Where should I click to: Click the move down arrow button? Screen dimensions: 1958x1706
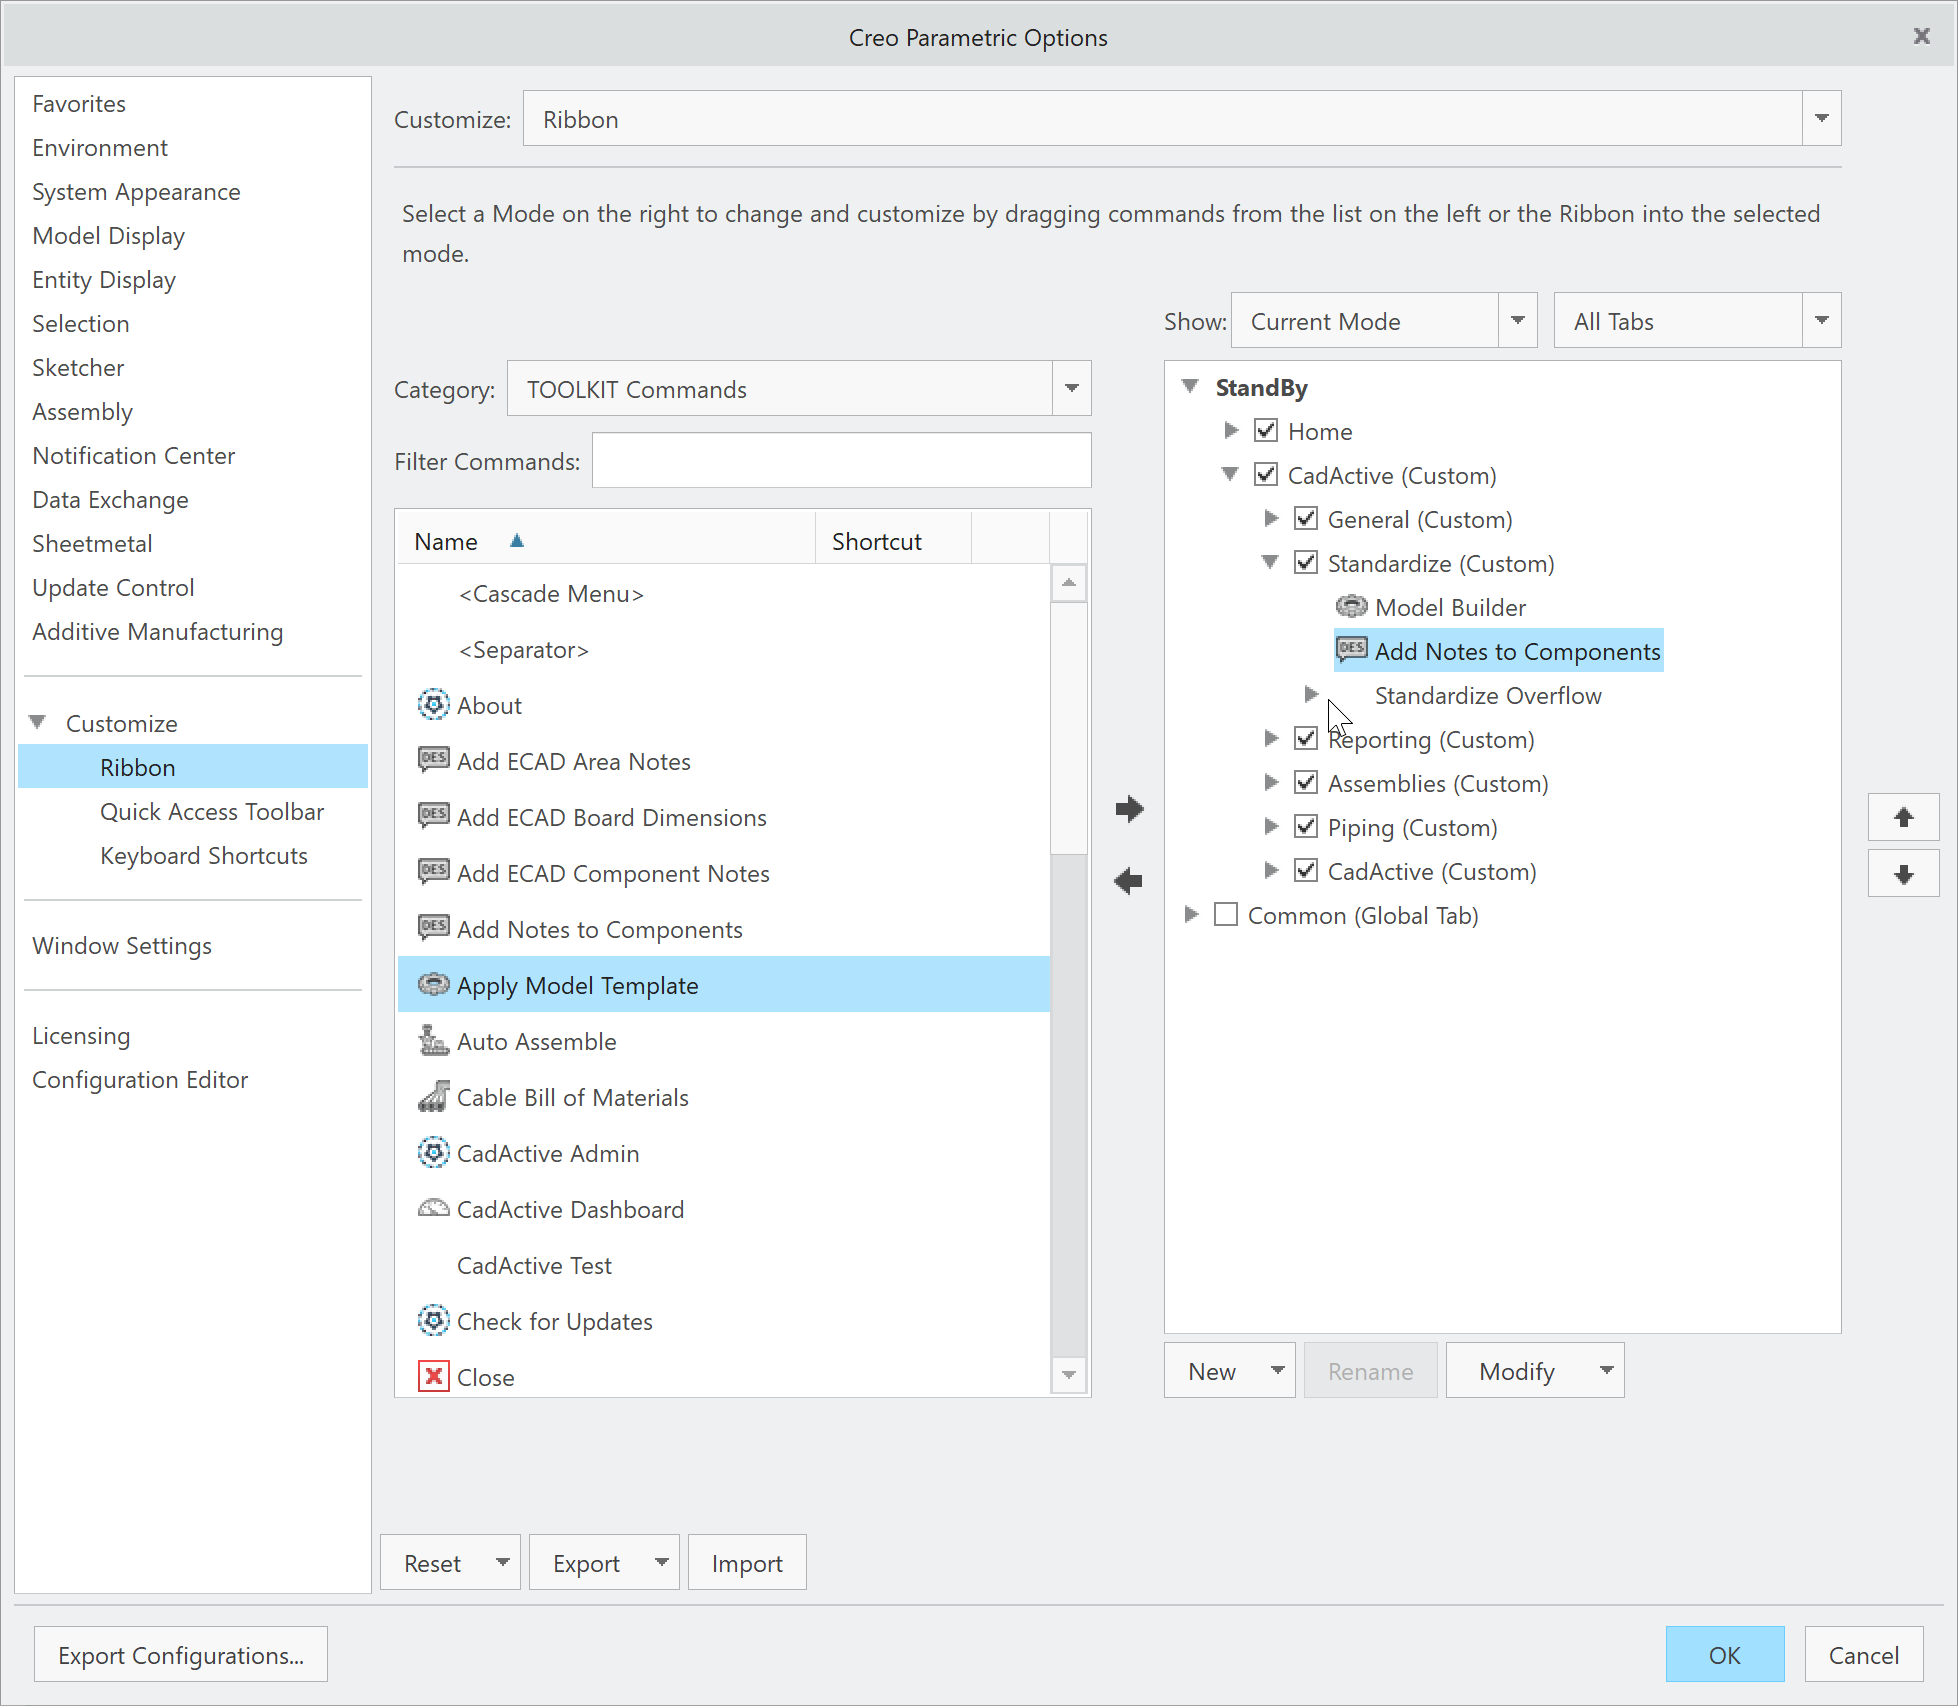[1903, 874]
